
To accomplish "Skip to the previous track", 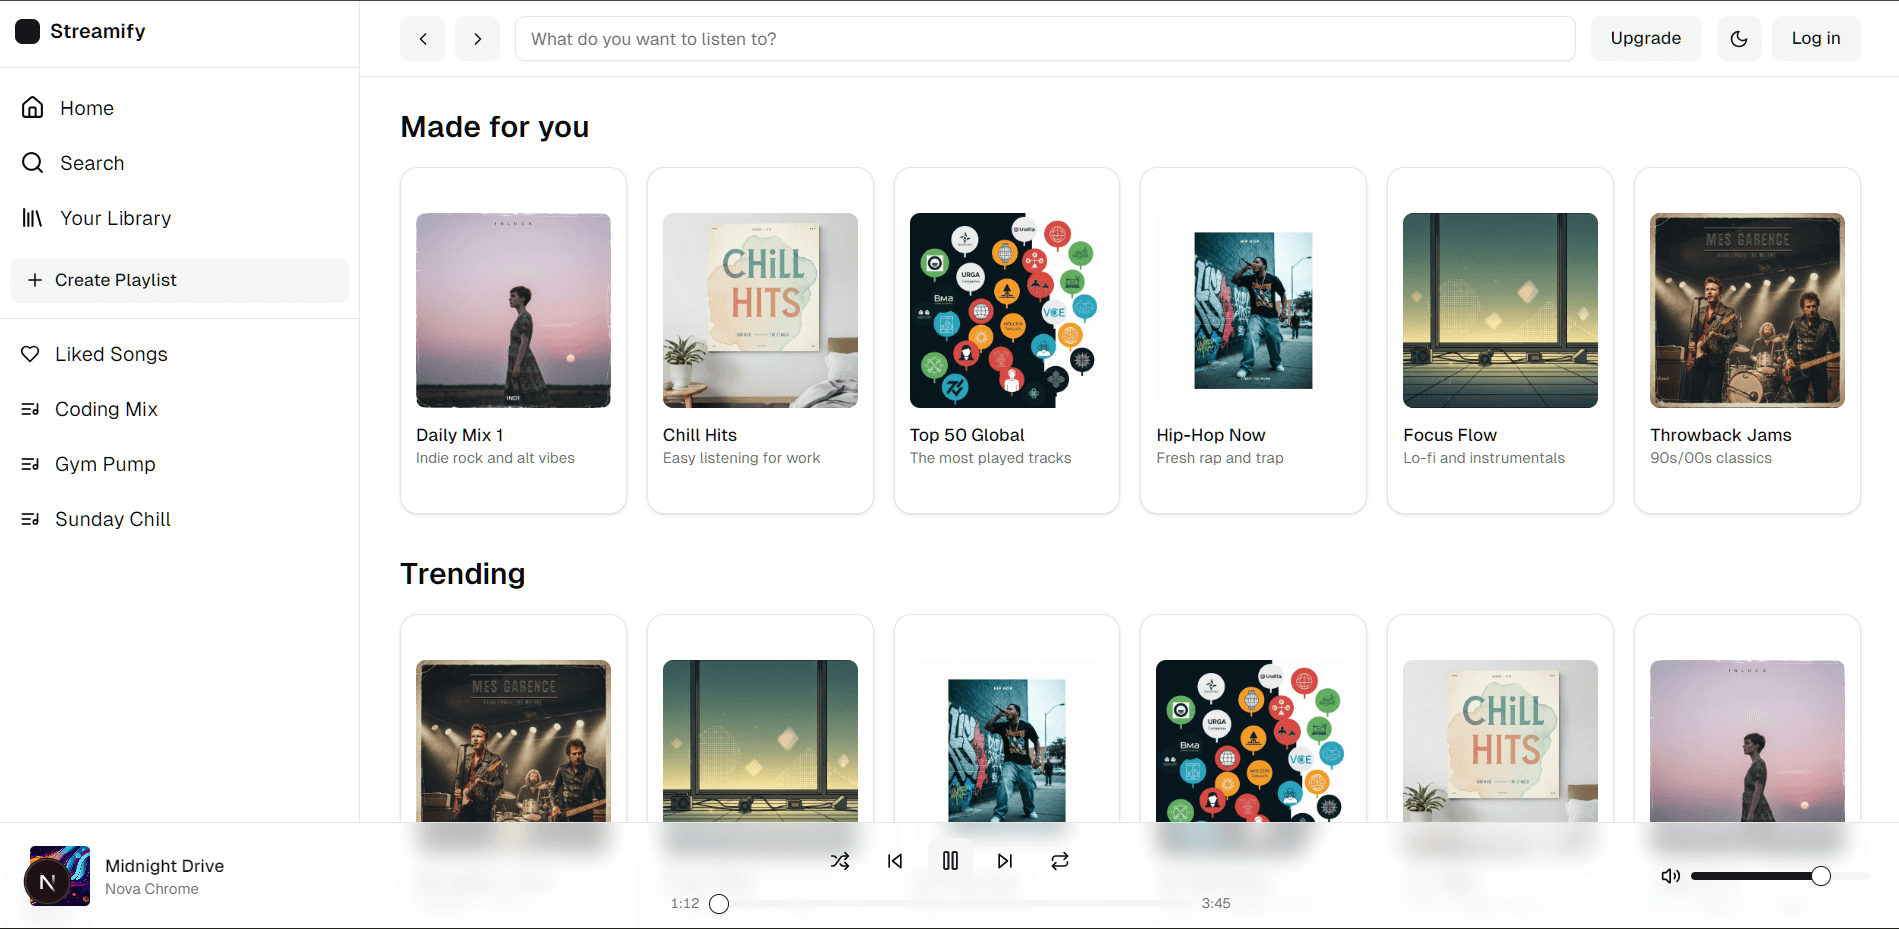I will click(895, 861).
